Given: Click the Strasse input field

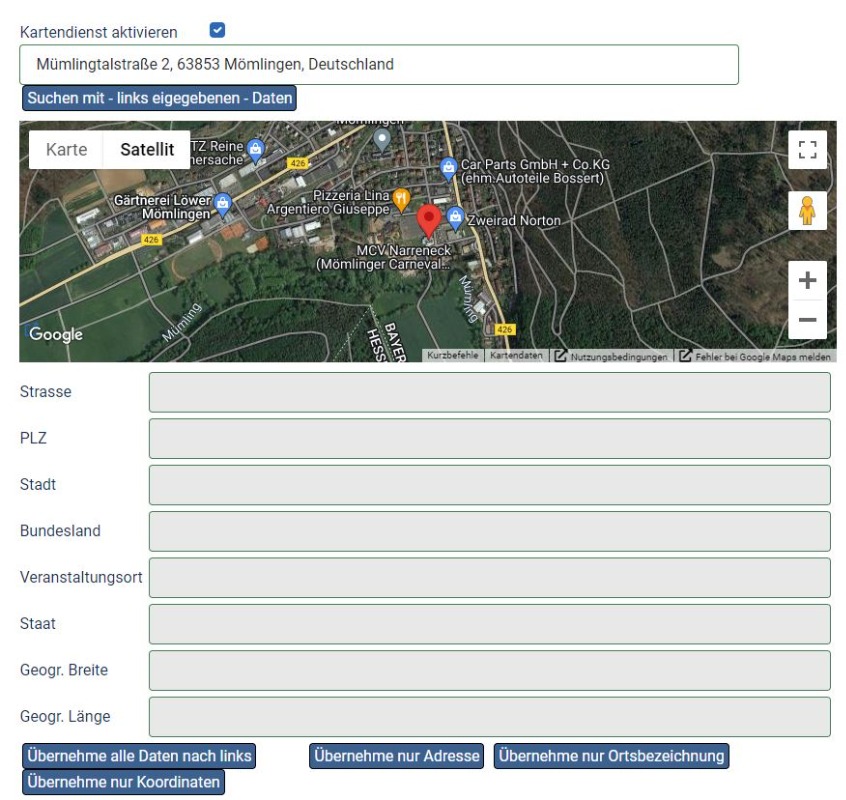Looking at the screenshot, I should tap(489, 393).
